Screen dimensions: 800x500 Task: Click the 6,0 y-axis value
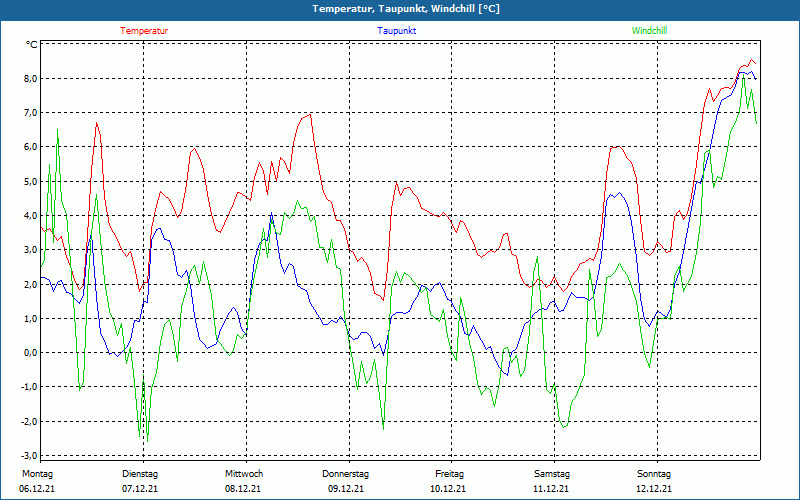pyautogui.click(x=30, y=147)
